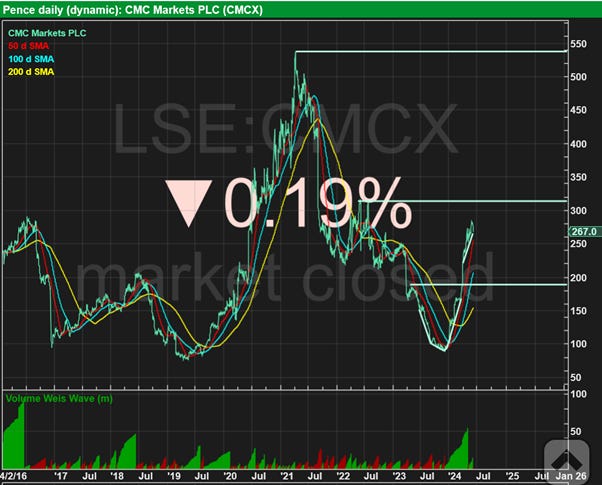This screenshot has width=602, height=485.
Task: Select the horizontal level line near 315
Action: coord(462,201)
